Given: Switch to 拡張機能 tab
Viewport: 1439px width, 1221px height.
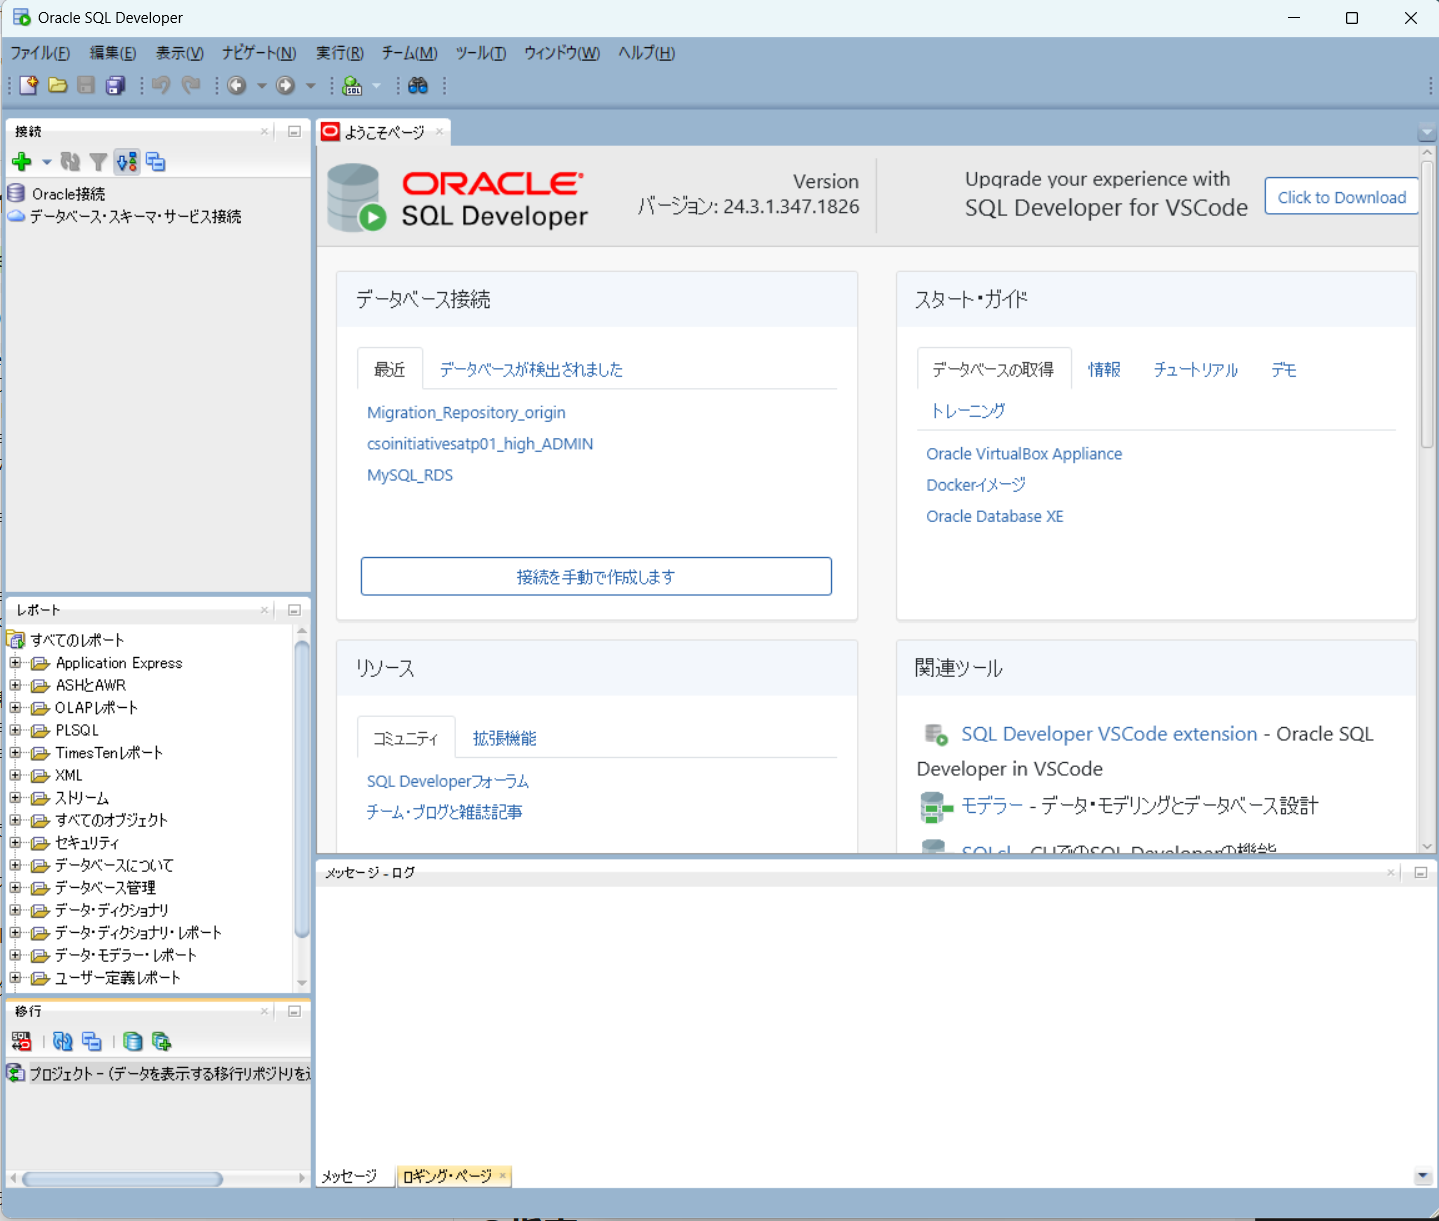Looking at the screenshot, I should (x=505, y=739).
